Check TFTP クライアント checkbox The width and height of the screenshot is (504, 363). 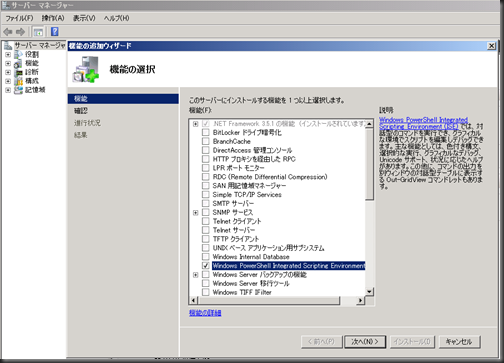click(x=206, y=239)
